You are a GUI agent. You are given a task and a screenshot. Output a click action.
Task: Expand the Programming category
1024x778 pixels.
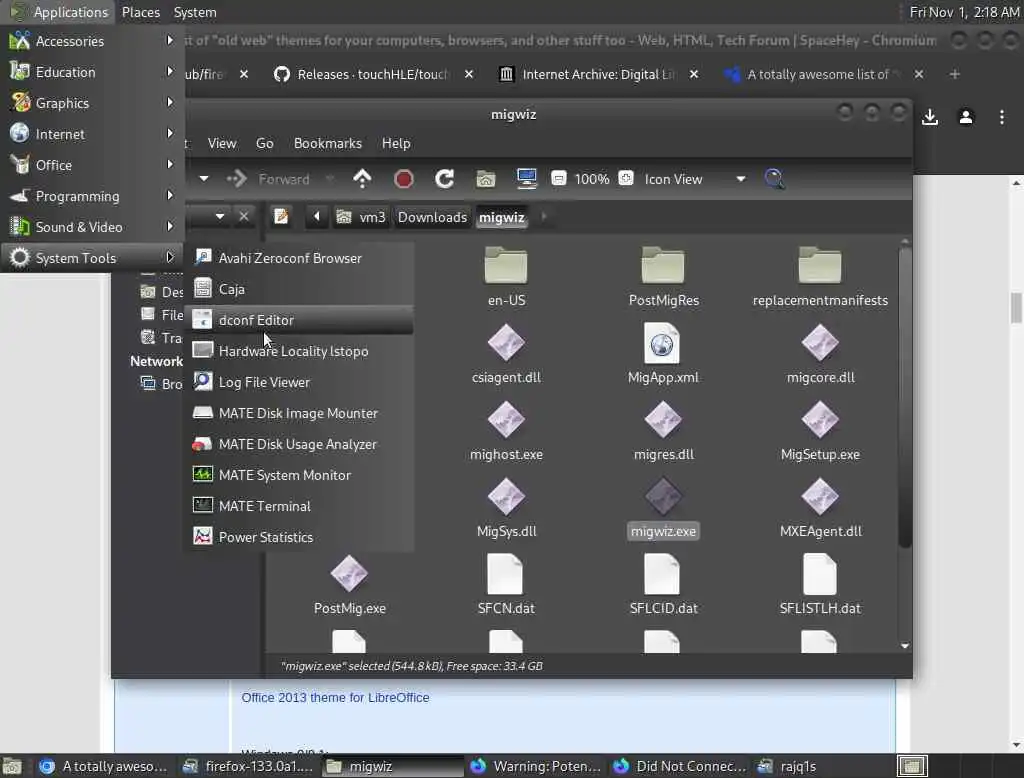92,196
